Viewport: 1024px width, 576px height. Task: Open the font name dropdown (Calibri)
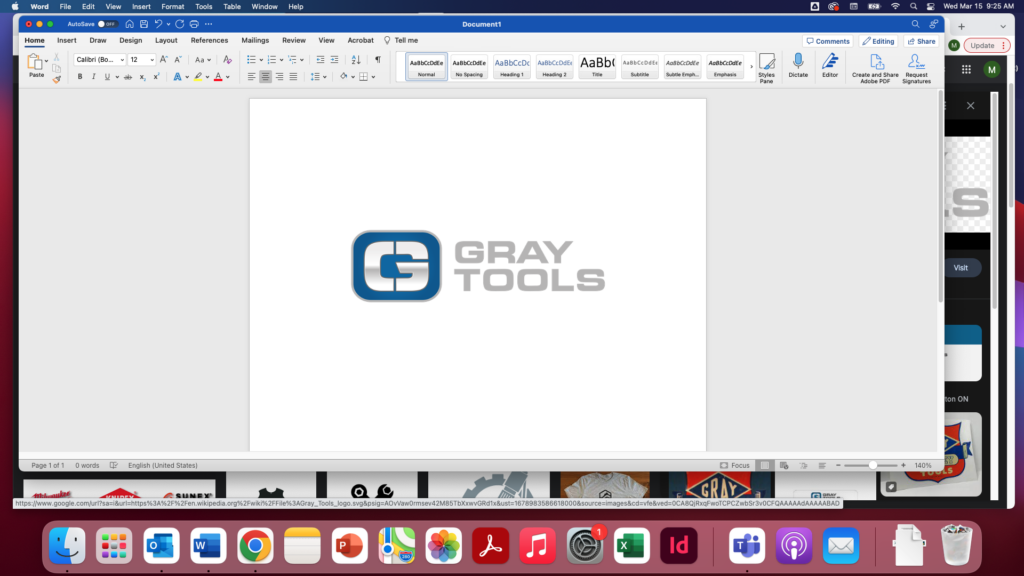100,60
